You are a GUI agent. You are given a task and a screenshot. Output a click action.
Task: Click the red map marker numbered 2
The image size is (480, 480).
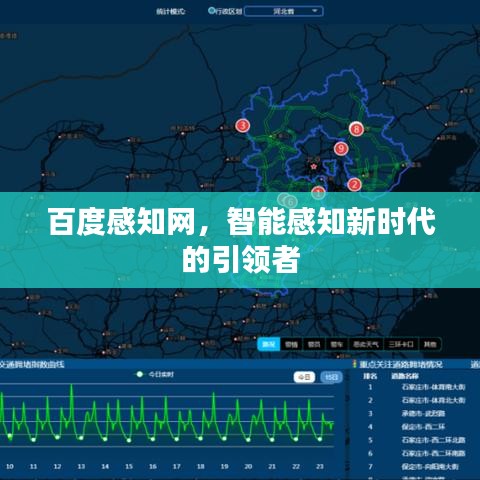tap(354, 184)
